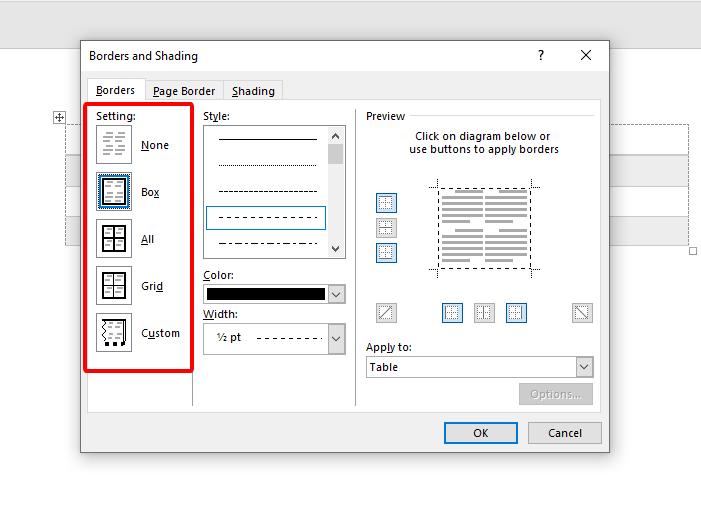701x513 pixels.
Task: Open the Help question mark button
Action: click(x=541, y=55)
